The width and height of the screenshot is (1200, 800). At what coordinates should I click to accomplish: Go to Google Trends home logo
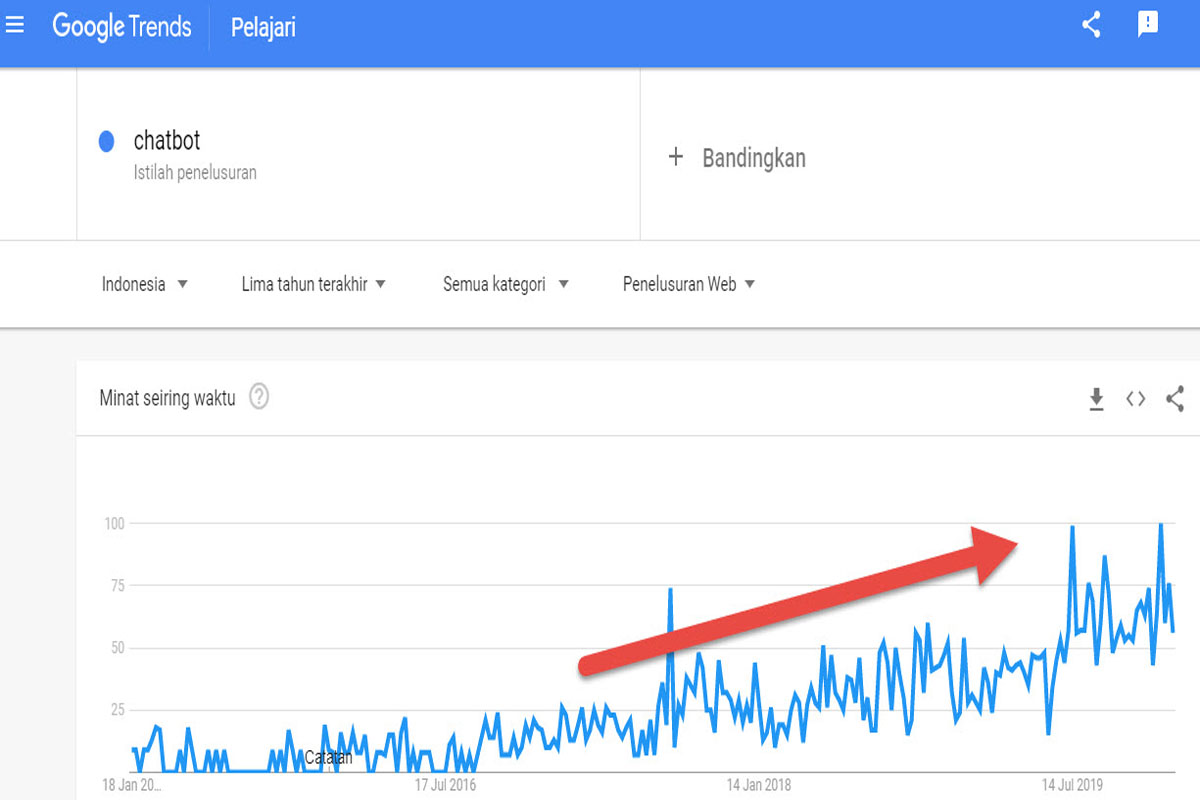tap(122, 26)
